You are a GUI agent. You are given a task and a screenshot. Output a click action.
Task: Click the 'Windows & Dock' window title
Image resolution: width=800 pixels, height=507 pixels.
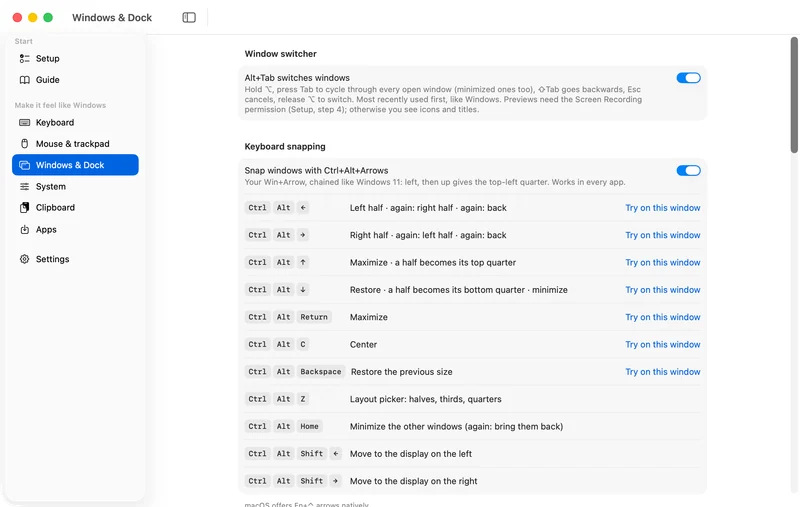click(x=112, y=18)
